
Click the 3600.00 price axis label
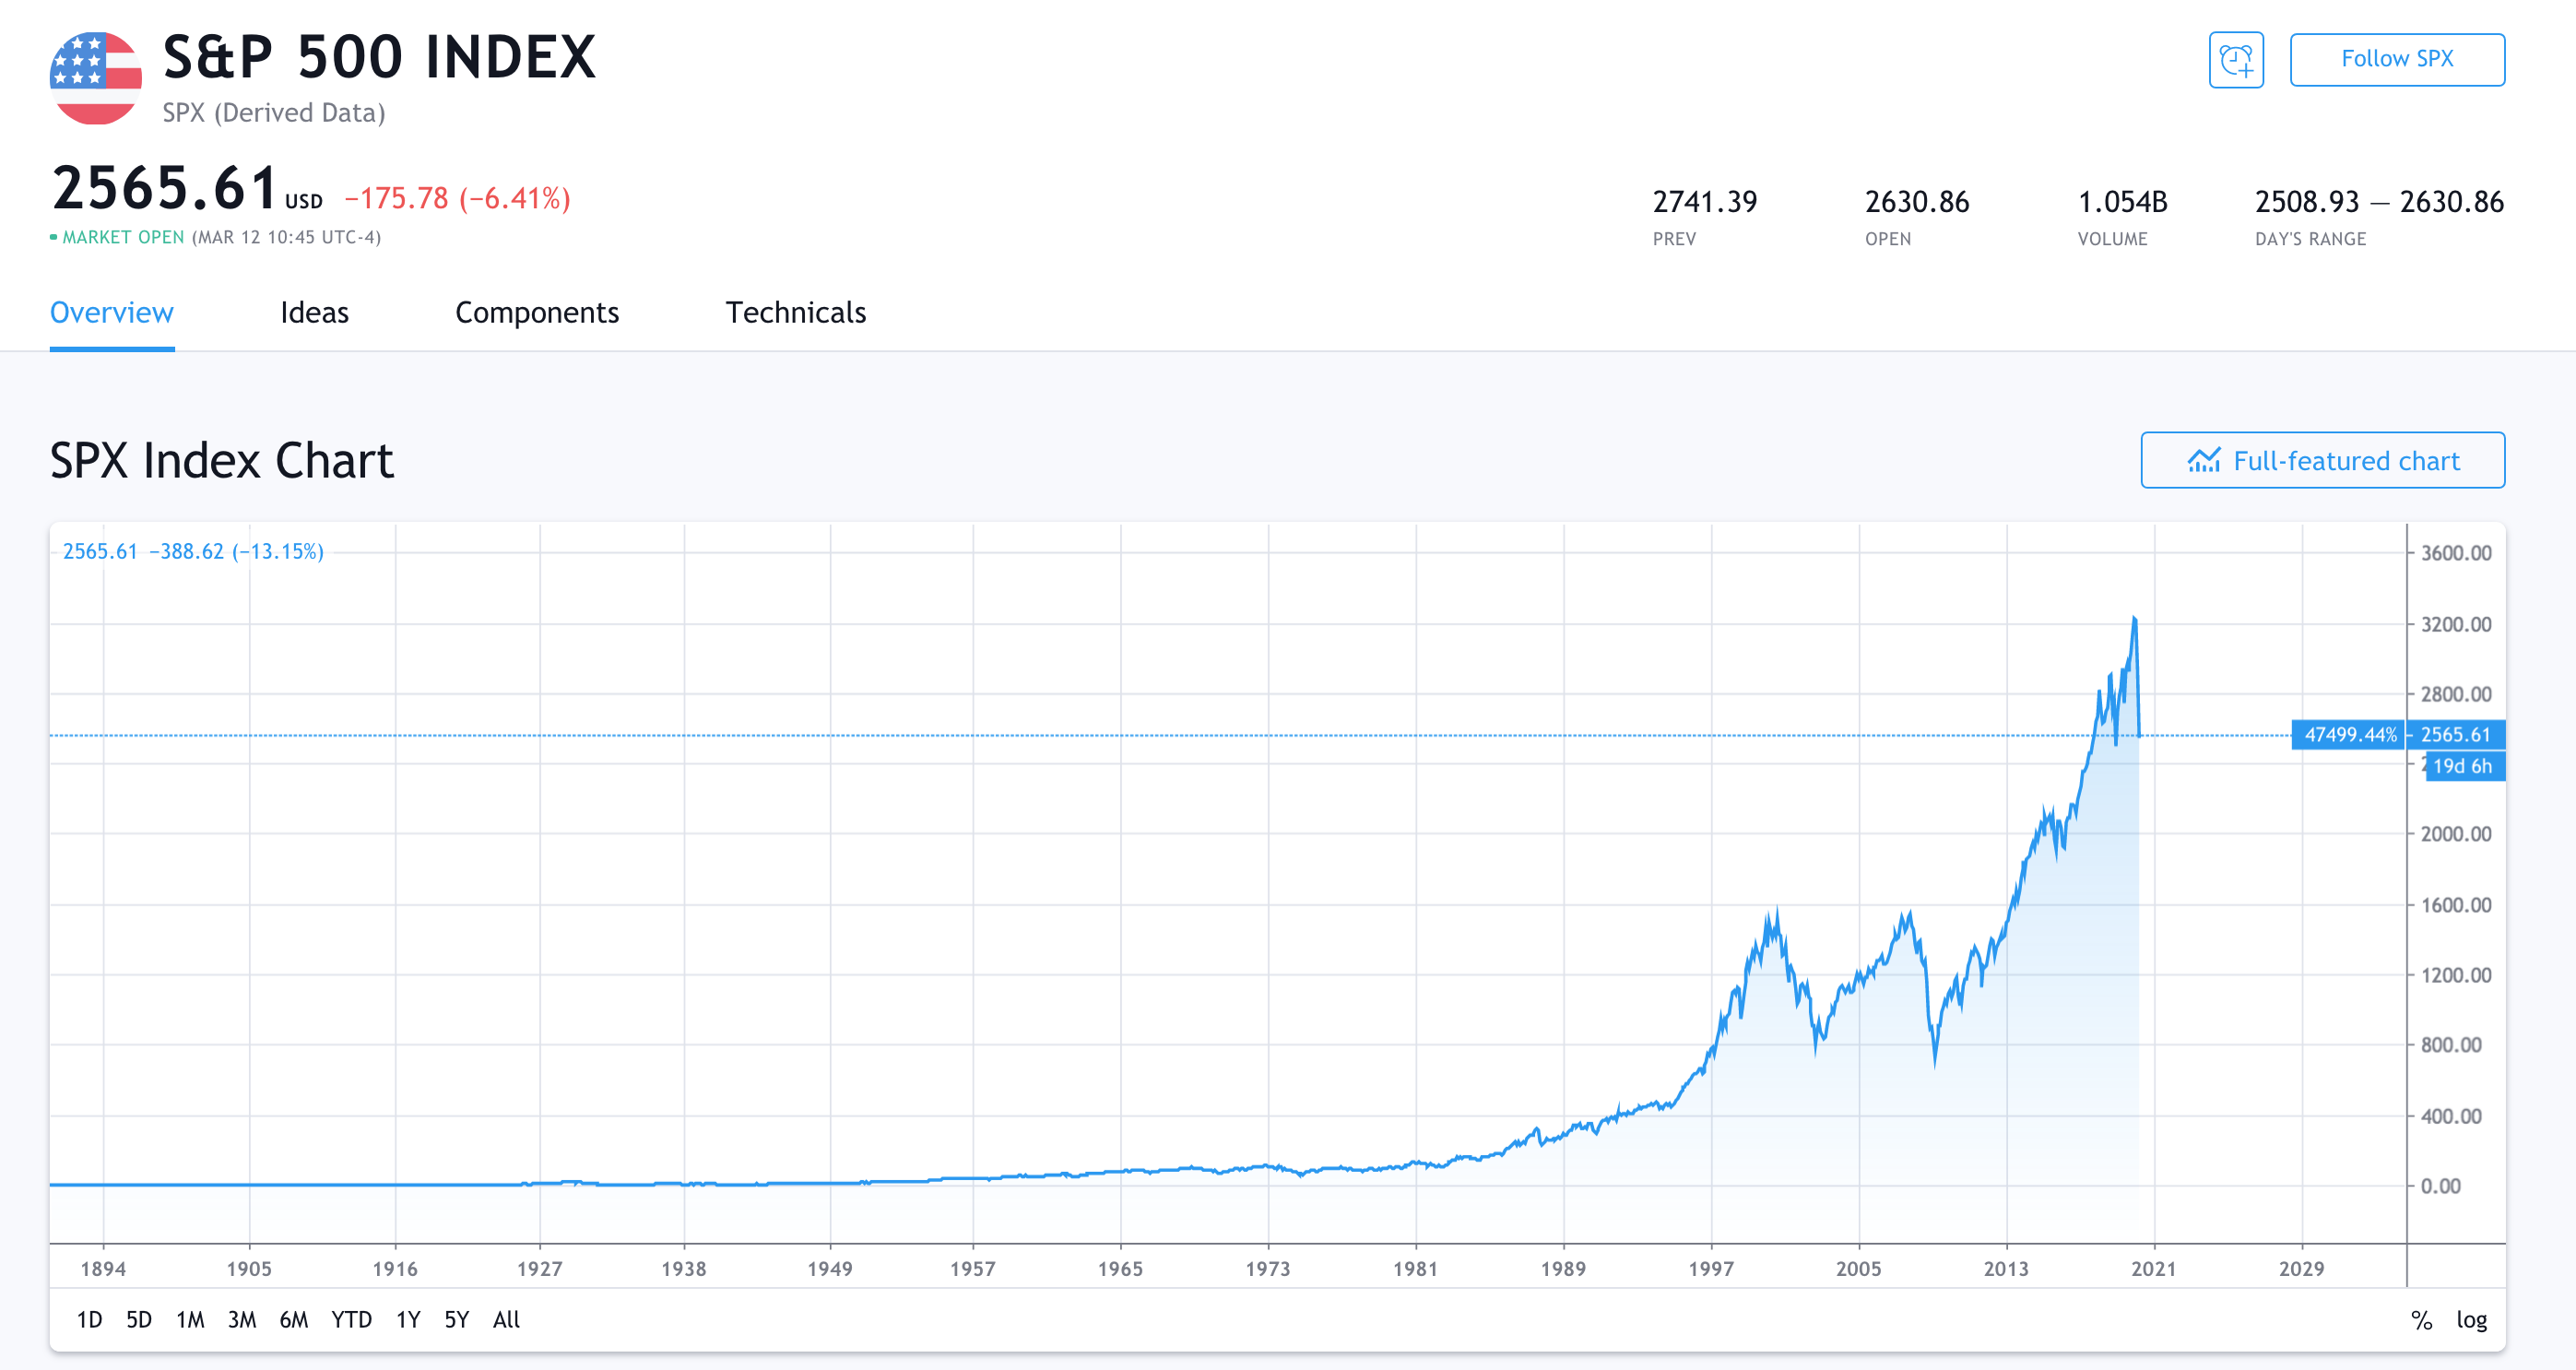click(x=2455, y=553)
